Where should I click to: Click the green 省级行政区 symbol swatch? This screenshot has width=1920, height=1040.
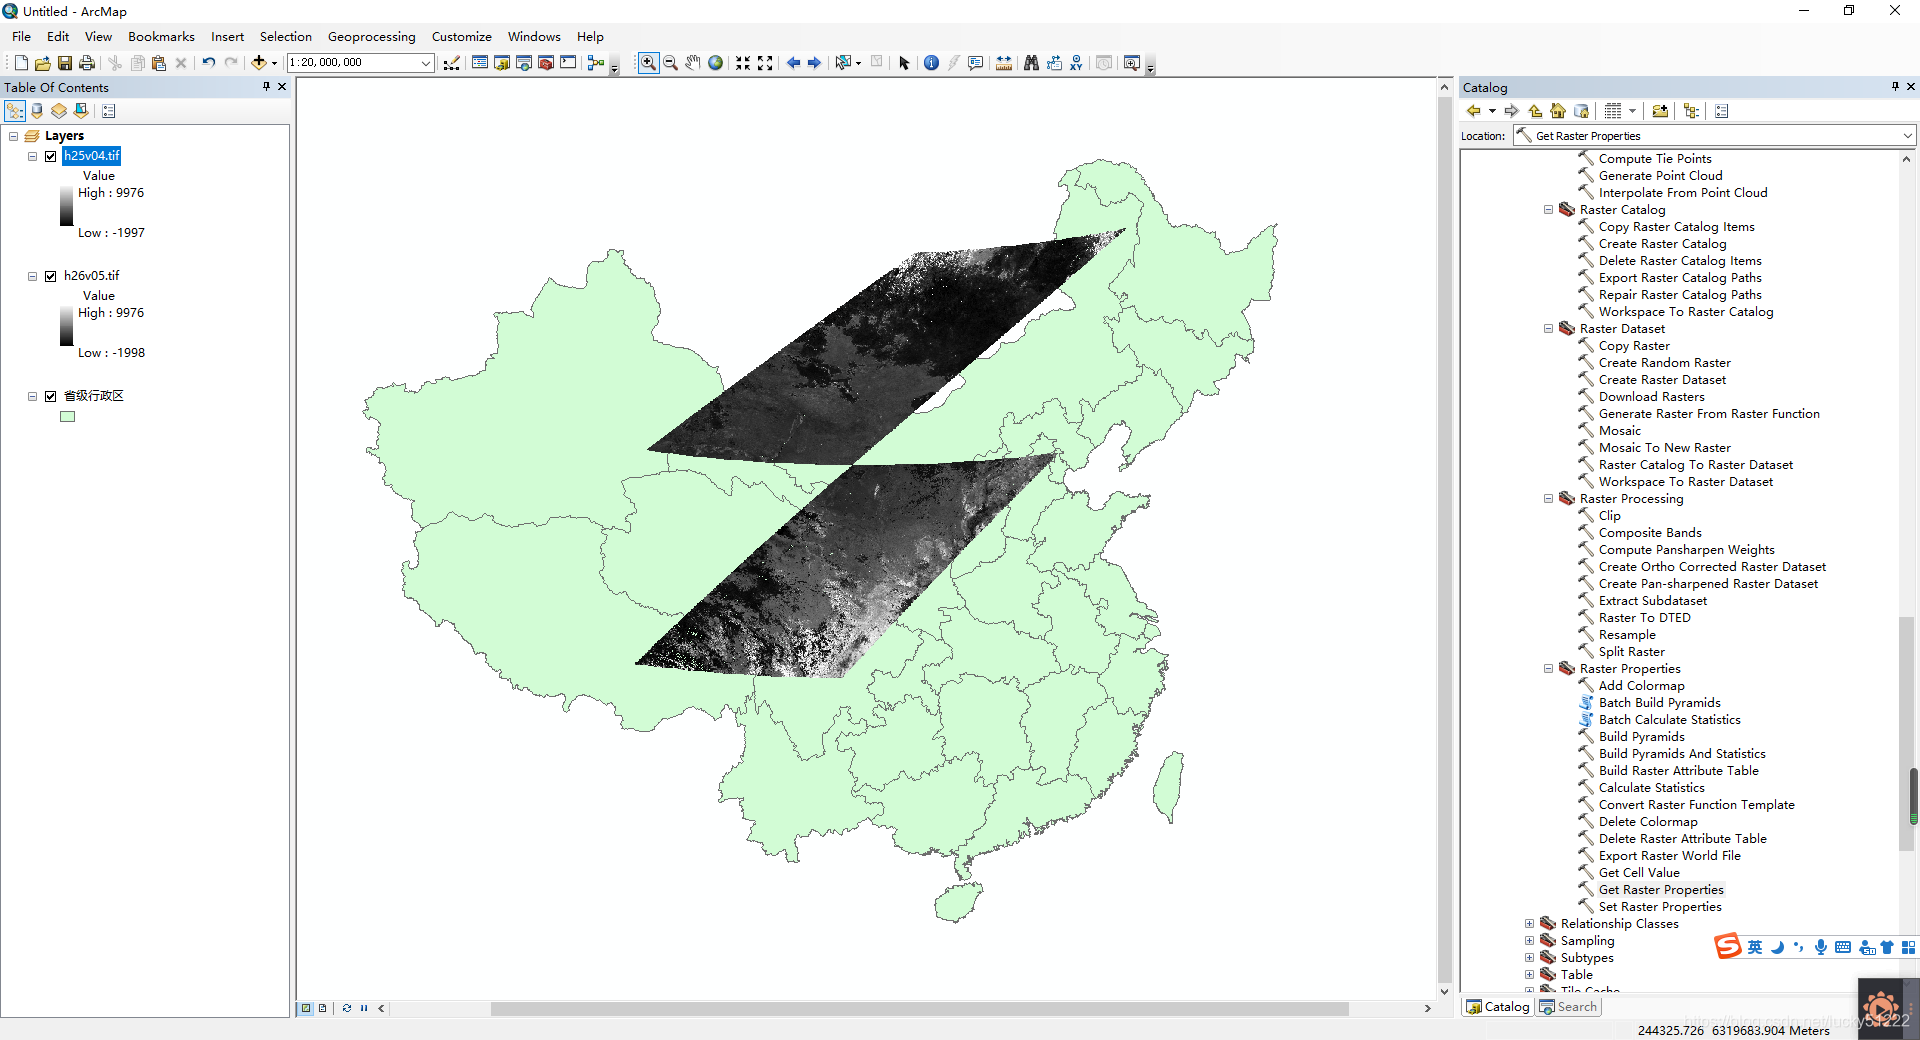[67, 416]
